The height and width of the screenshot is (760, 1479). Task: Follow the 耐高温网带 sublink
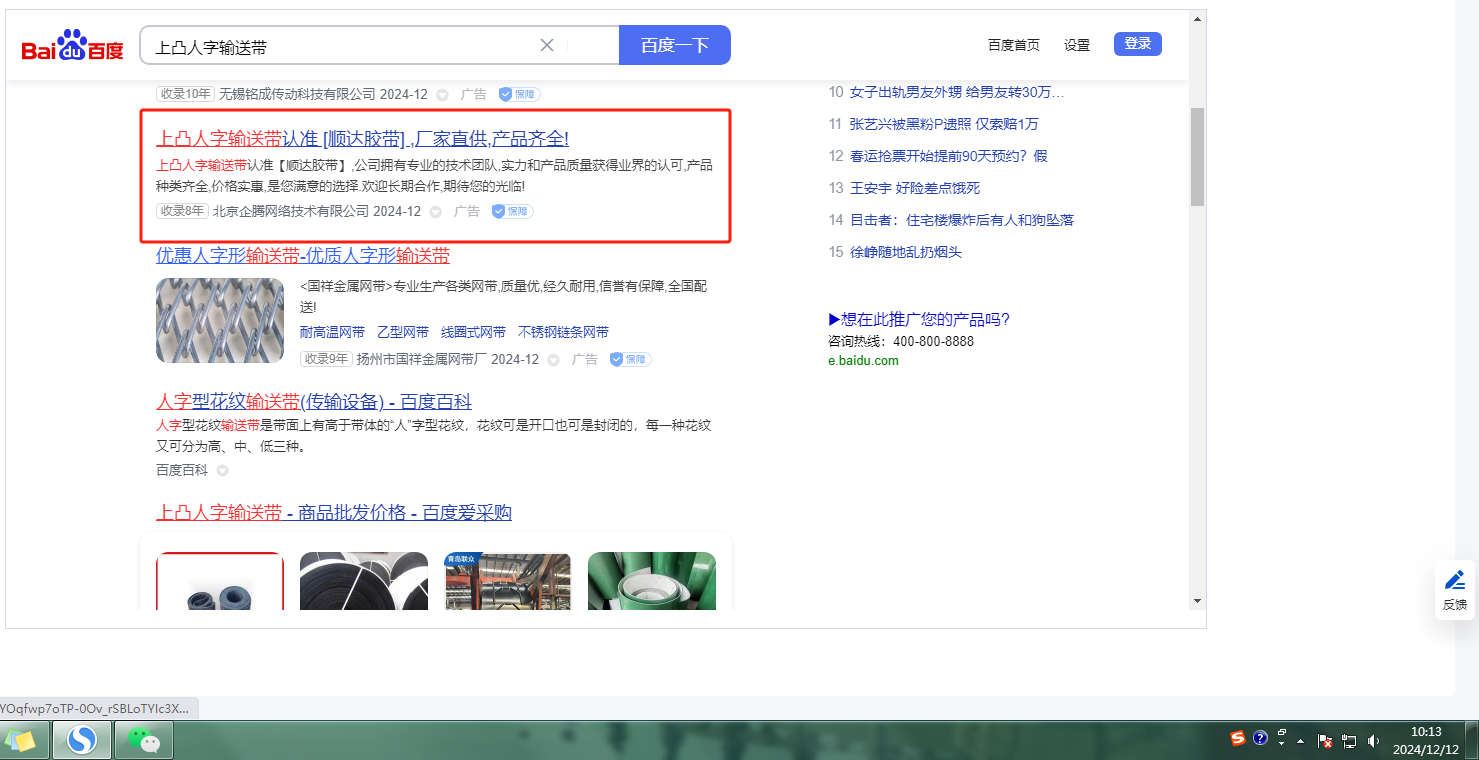(332, 332)
